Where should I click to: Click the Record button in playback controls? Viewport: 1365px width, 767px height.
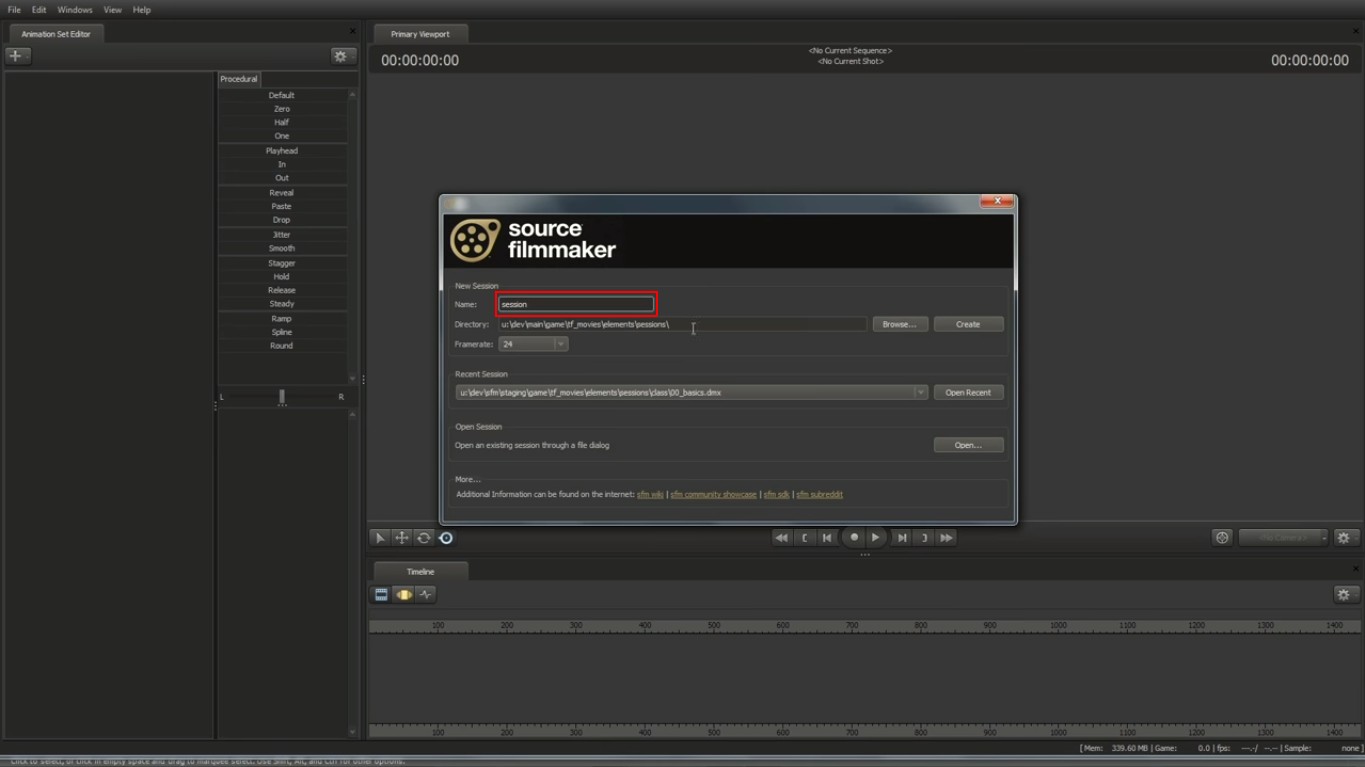coord(853,537)
